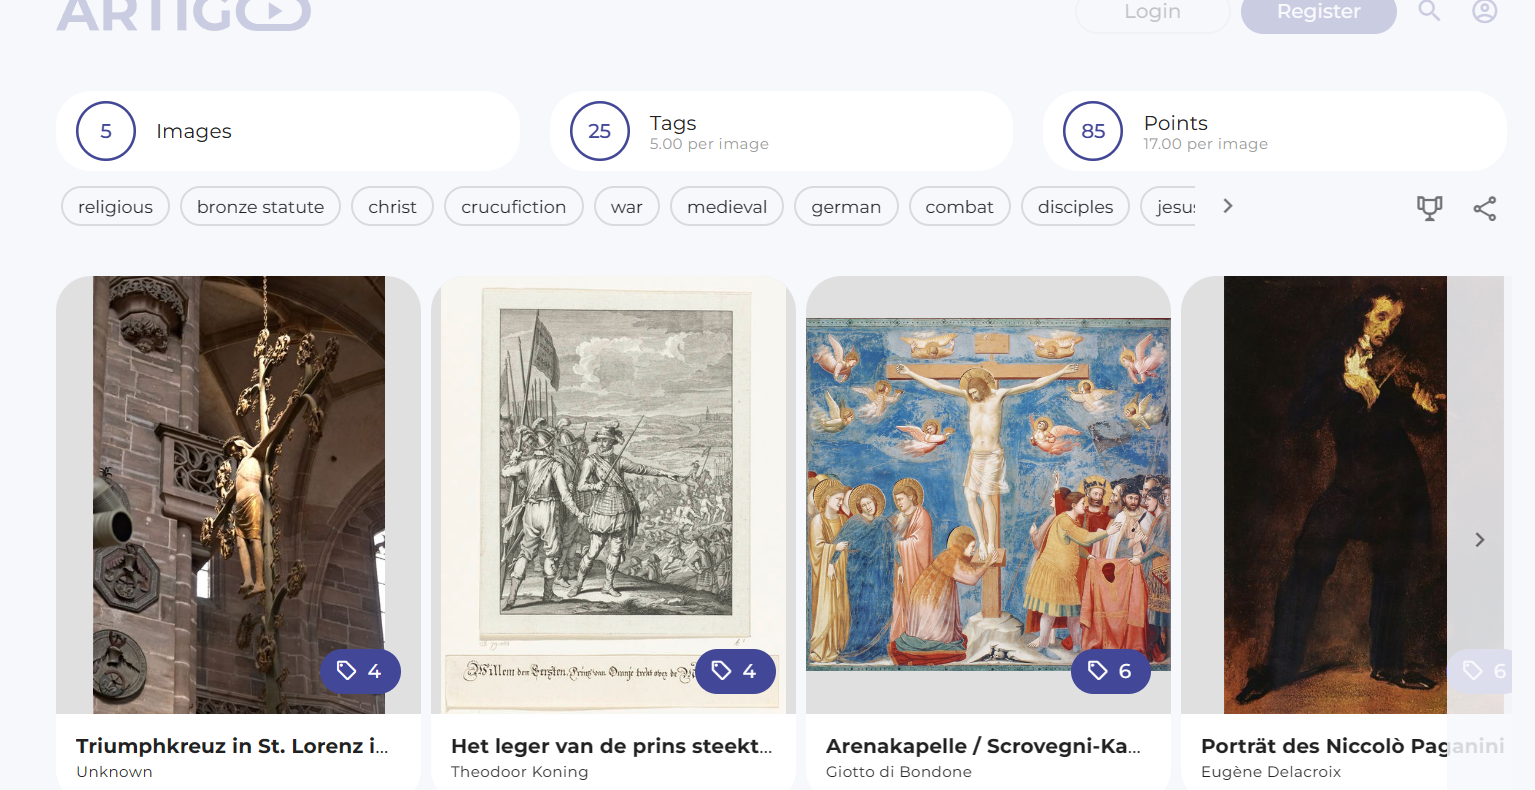The height and width of the screenshot is (790, 1535).
Task: Open the Paganini portrait painting
Action: coord(1335,495)
